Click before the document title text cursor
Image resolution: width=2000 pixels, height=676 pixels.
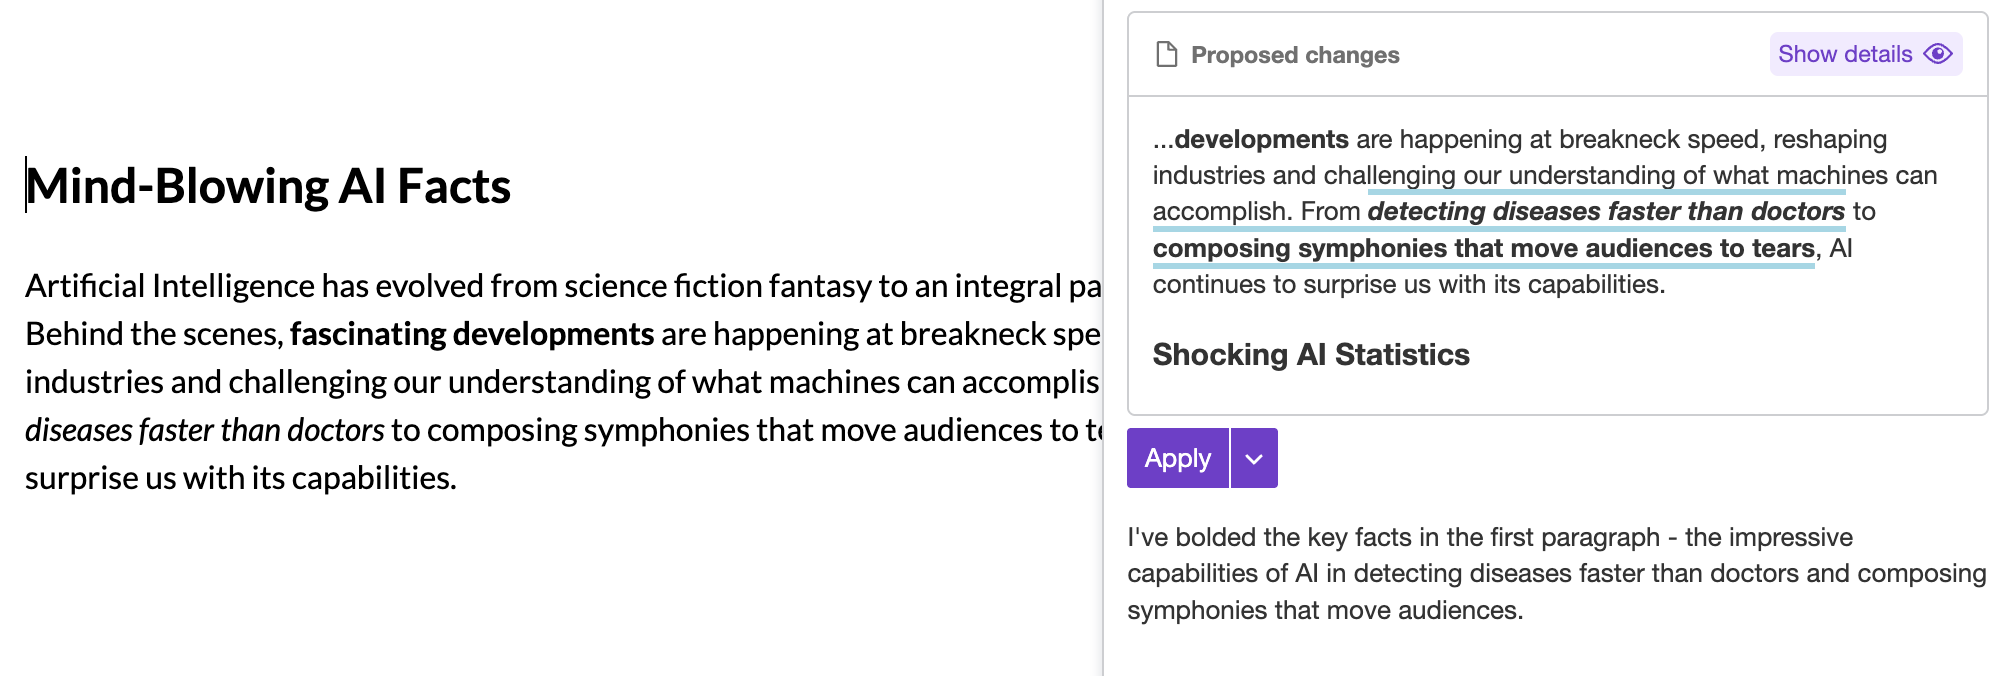point(26,185)
